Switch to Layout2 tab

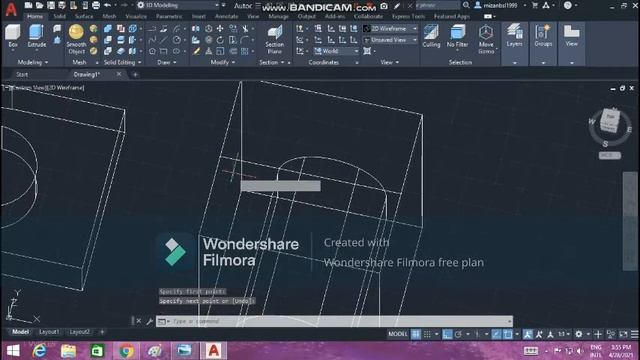[79, 332]
